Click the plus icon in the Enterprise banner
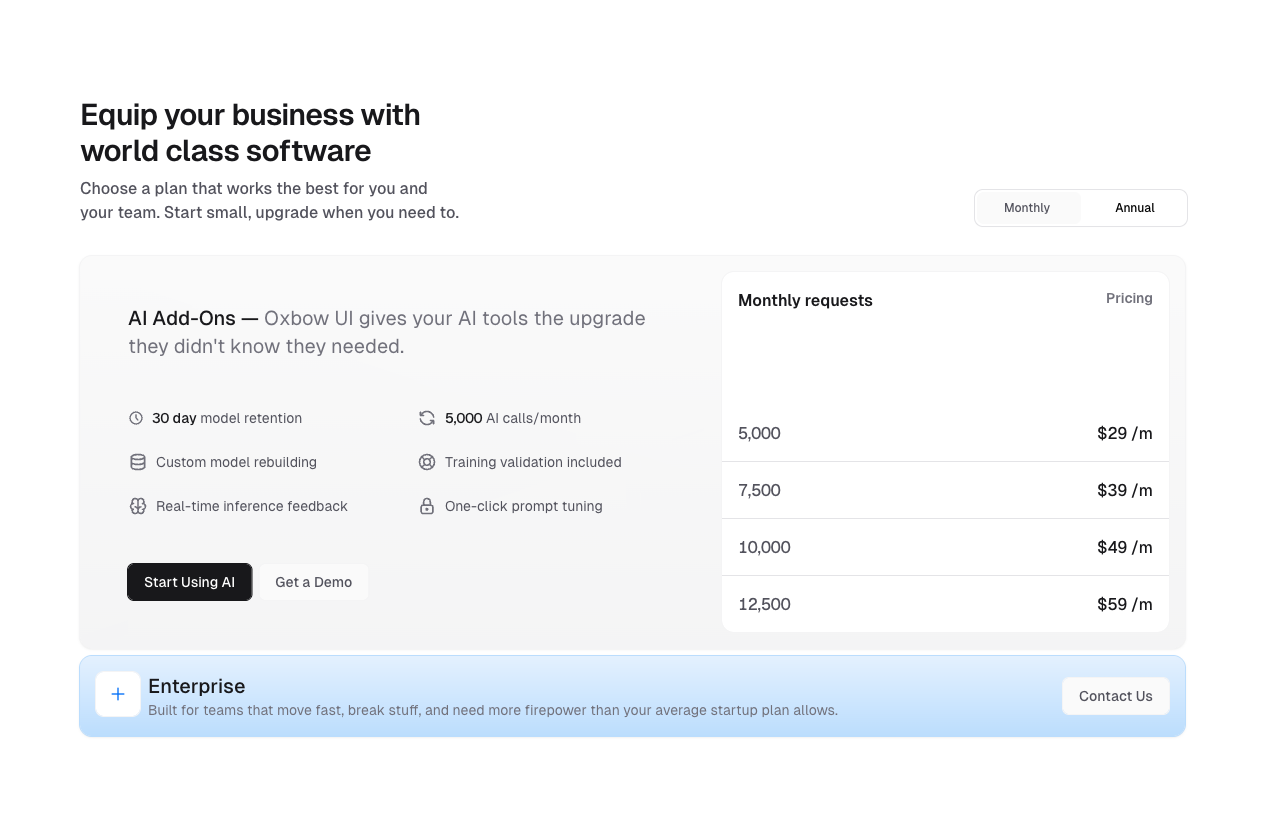The width and height of the screenshot is (1265, 832). click(x=118, y=694)
